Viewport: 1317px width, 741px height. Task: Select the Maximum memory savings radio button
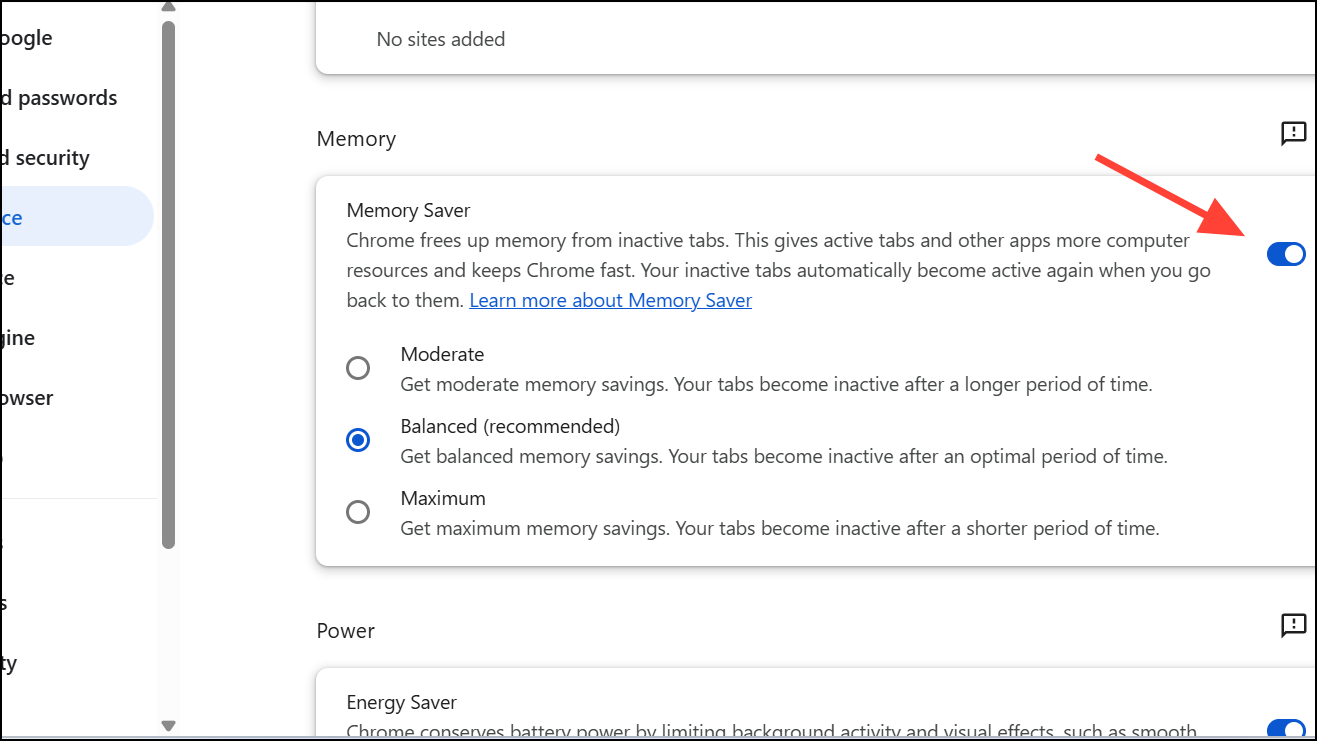[x=358, y=512]
